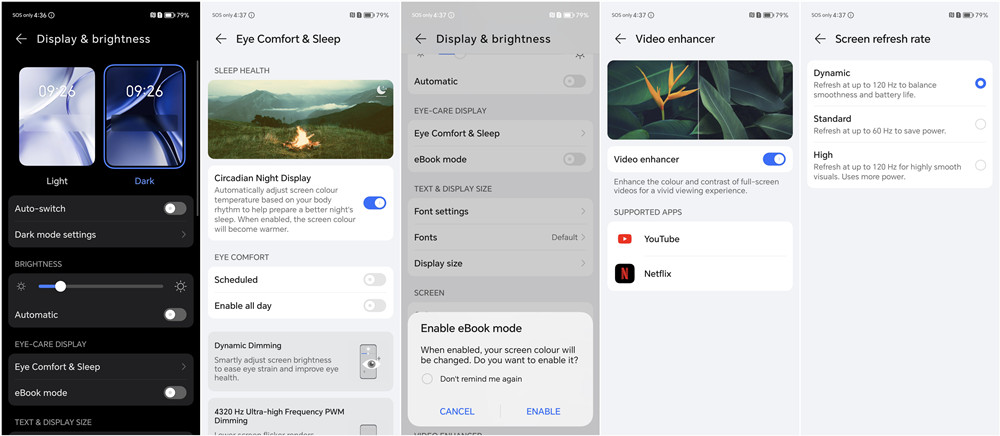Screen dimensions: 1000x436
Task: Open Font settings
Action: (x=500, y=211)
